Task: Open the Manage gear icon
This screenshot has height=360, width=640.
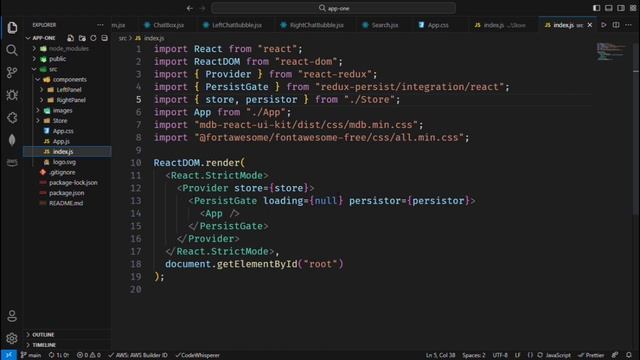Action: click(x=12, y=338)
